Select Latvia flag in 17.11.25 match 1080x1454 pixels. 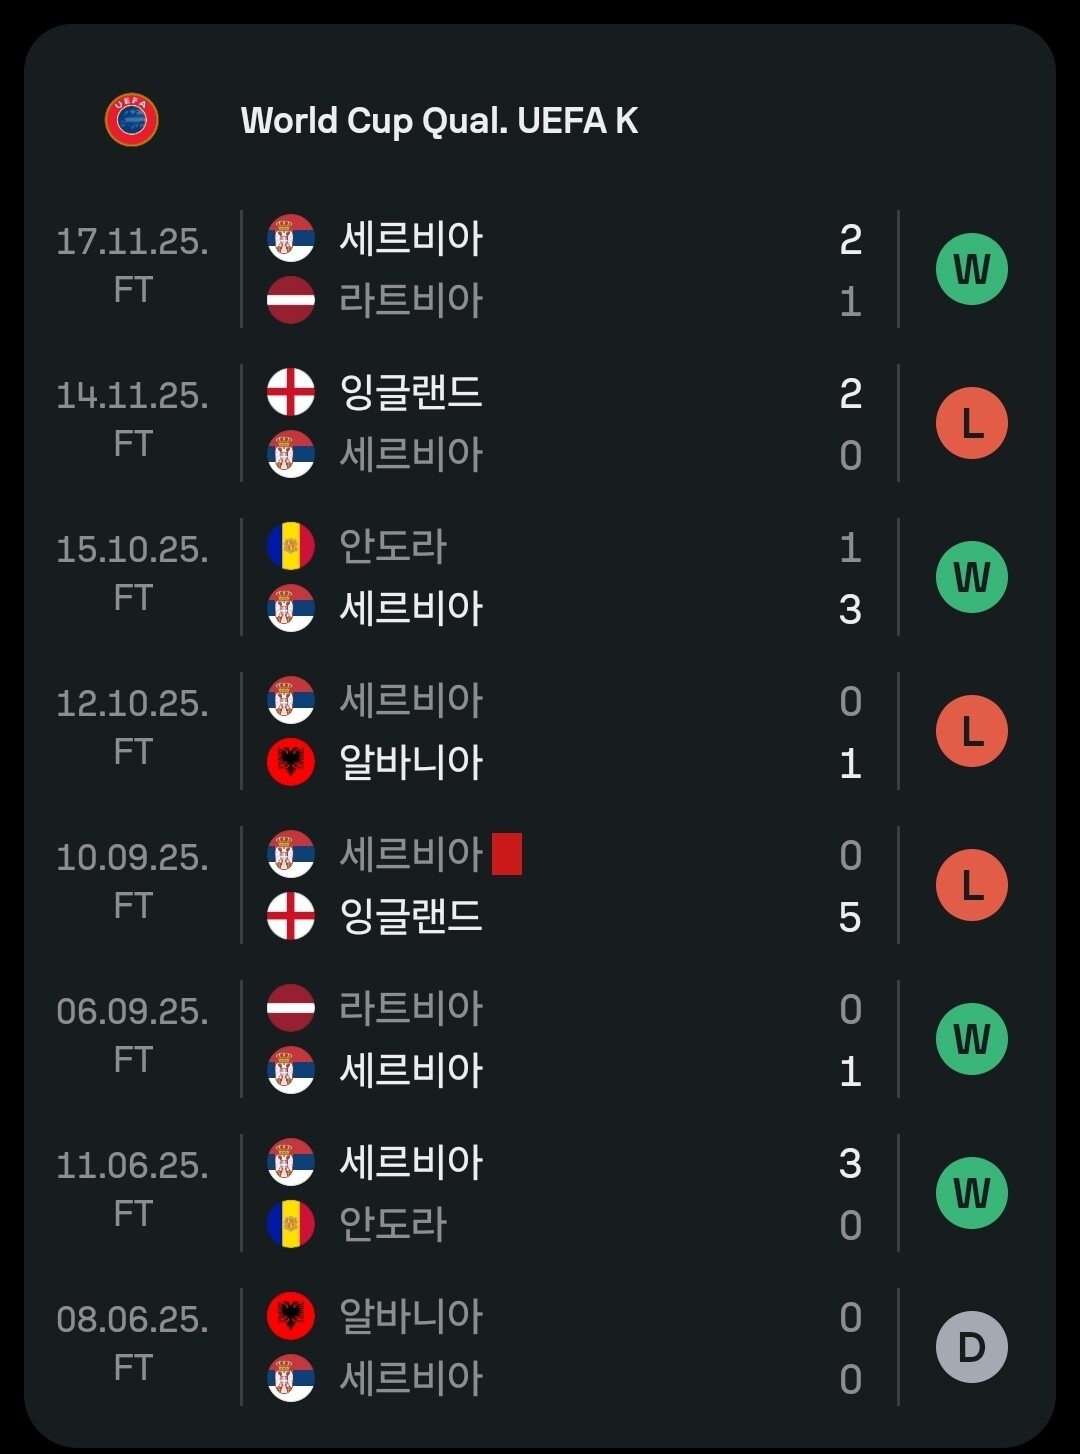pyautogui.click(x=291, y=300)
